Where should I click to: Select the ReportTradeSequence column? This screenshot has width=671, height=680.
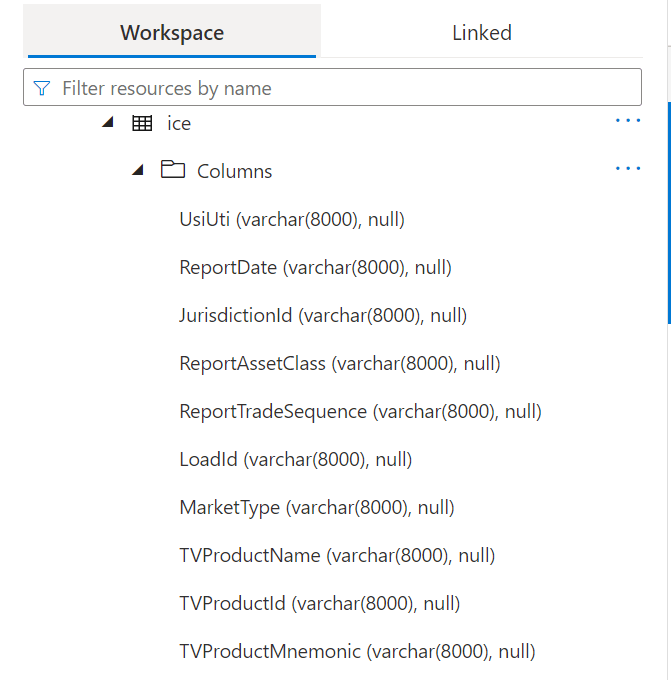tap(360, 412)
